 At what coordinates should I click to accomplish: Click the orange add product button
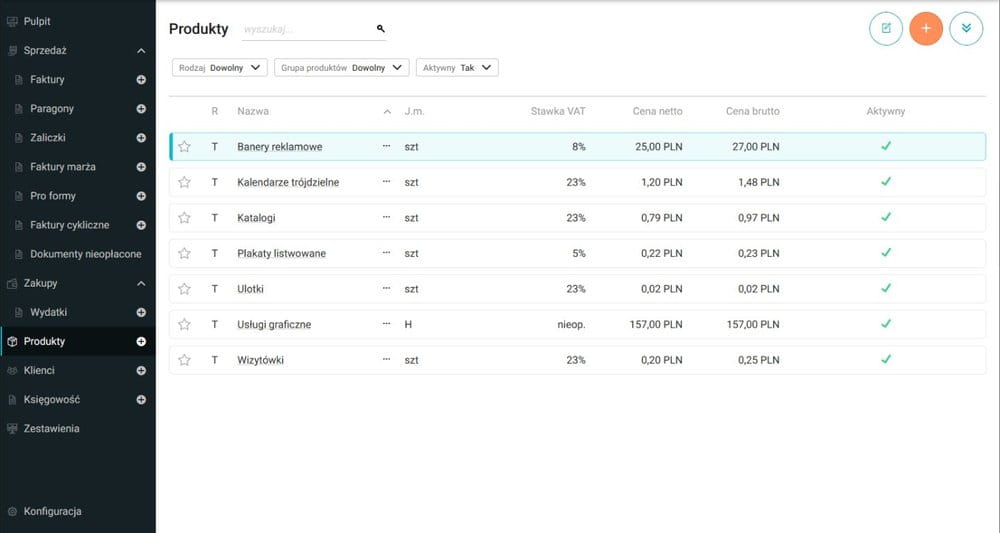[925, 28]
